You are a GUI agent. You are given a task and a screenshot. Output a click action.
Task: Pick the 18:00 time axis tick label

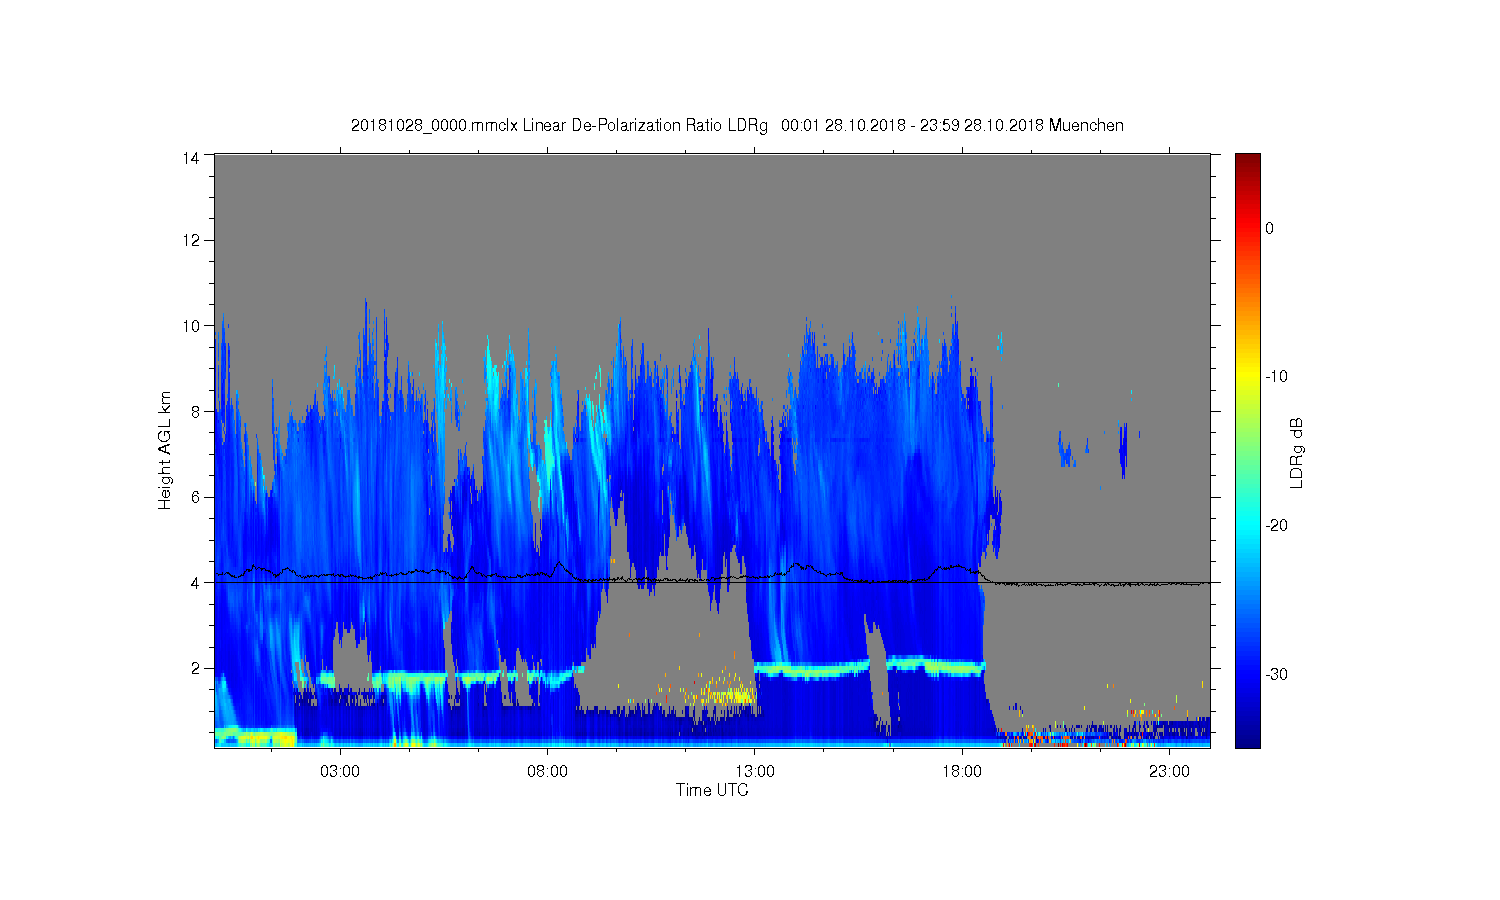click(962, 772)
